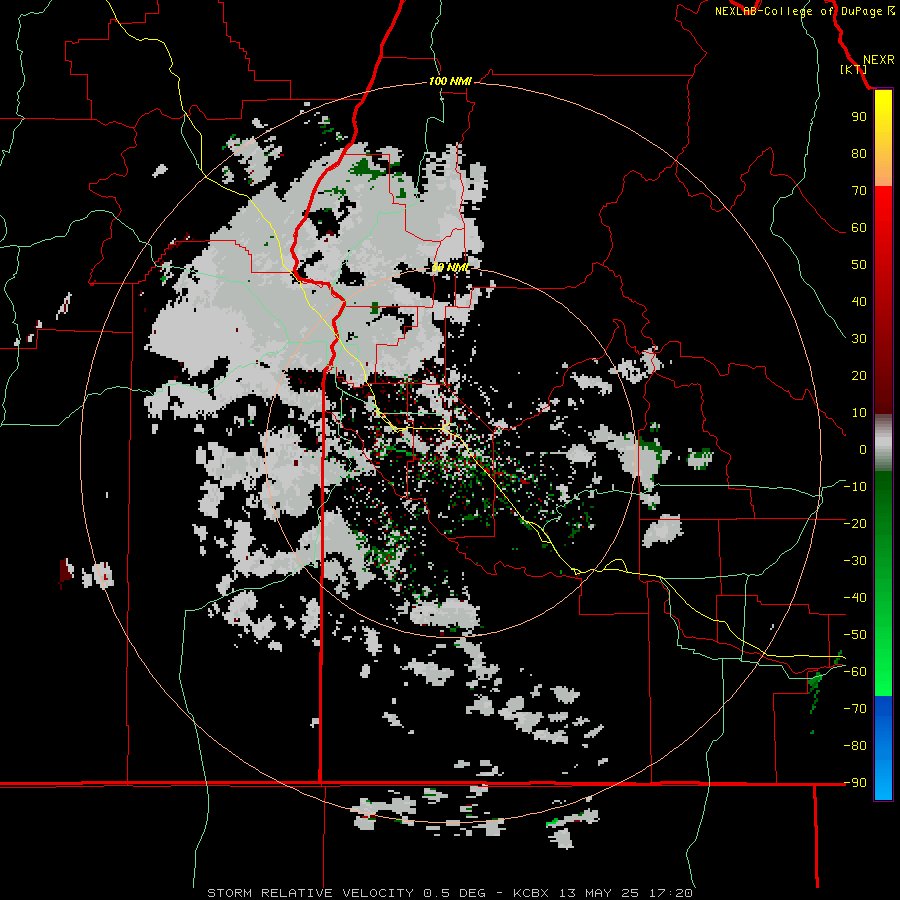Image resolution: width=900 pixels, height=900 pixels.
Task: Click the -70 value on the velocity scale
Action: [x=855, y=709]
